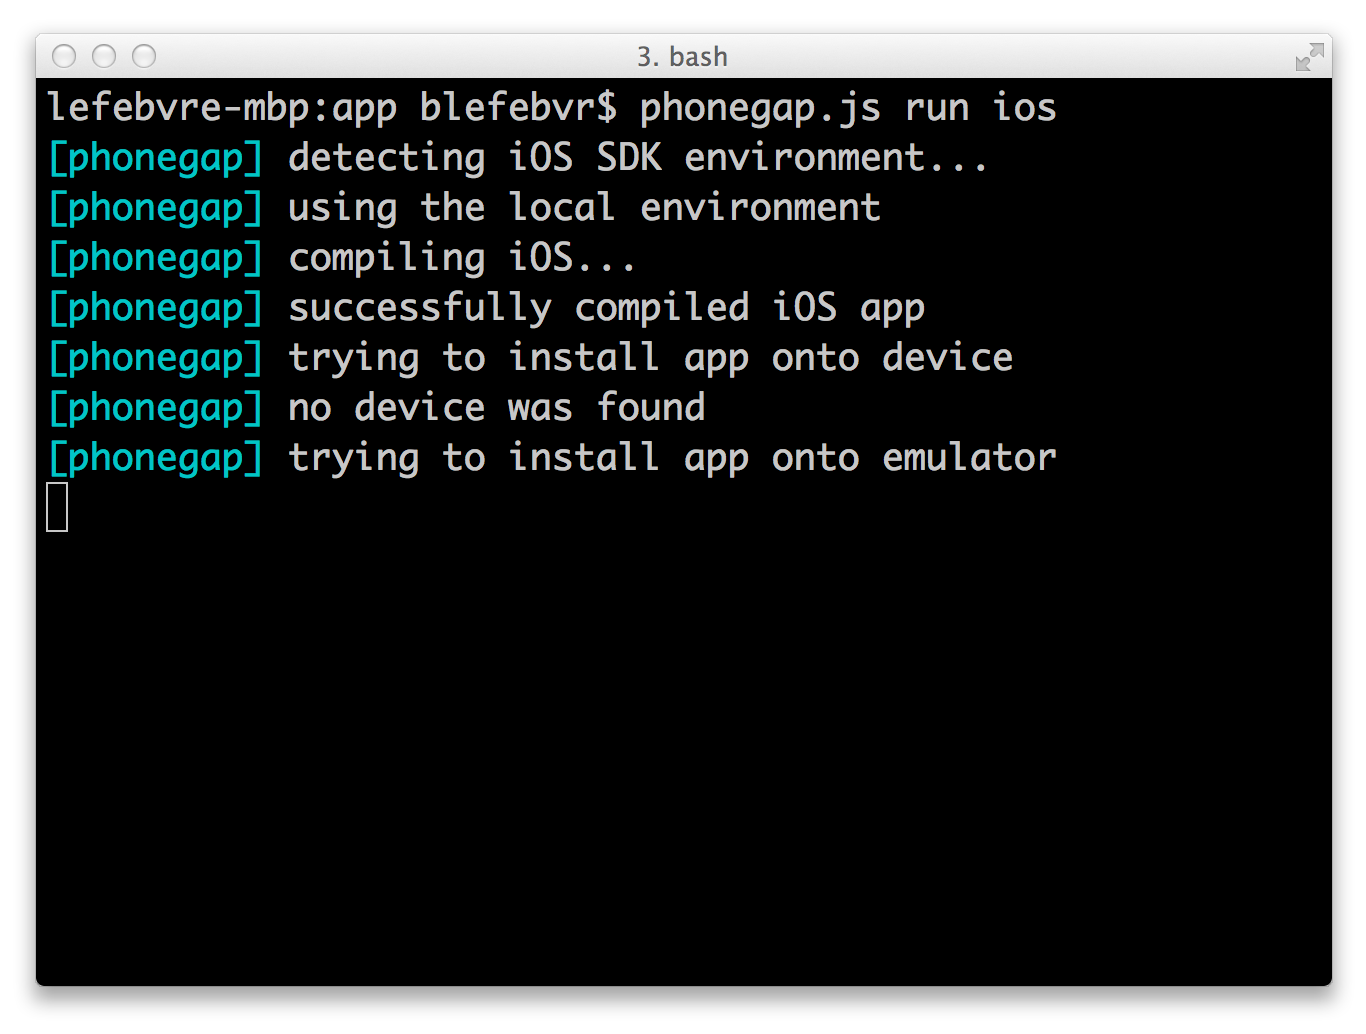
Task: Click the 'successfully compiled iOS app' line
Action: (606, 308)
